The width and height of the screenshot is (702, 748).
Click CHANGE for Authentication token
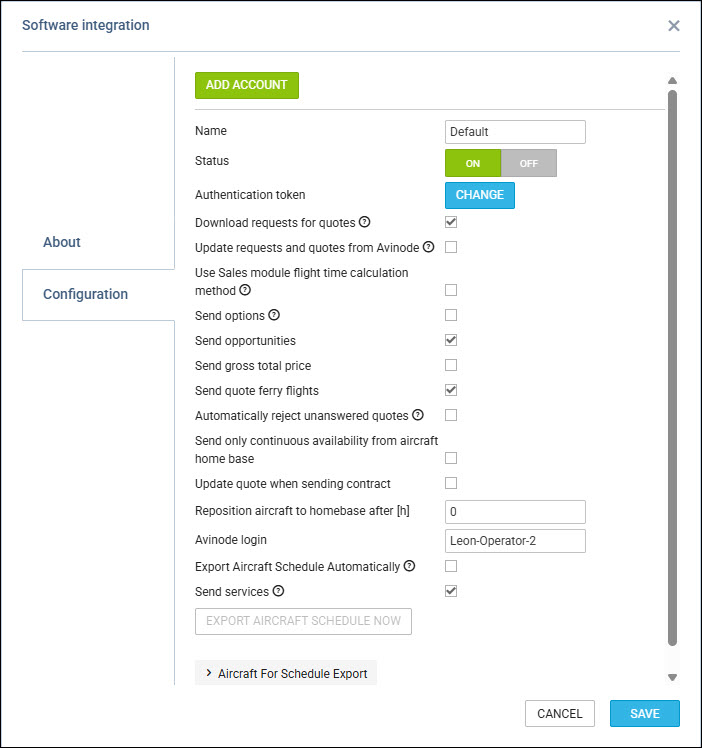(480, 195)
